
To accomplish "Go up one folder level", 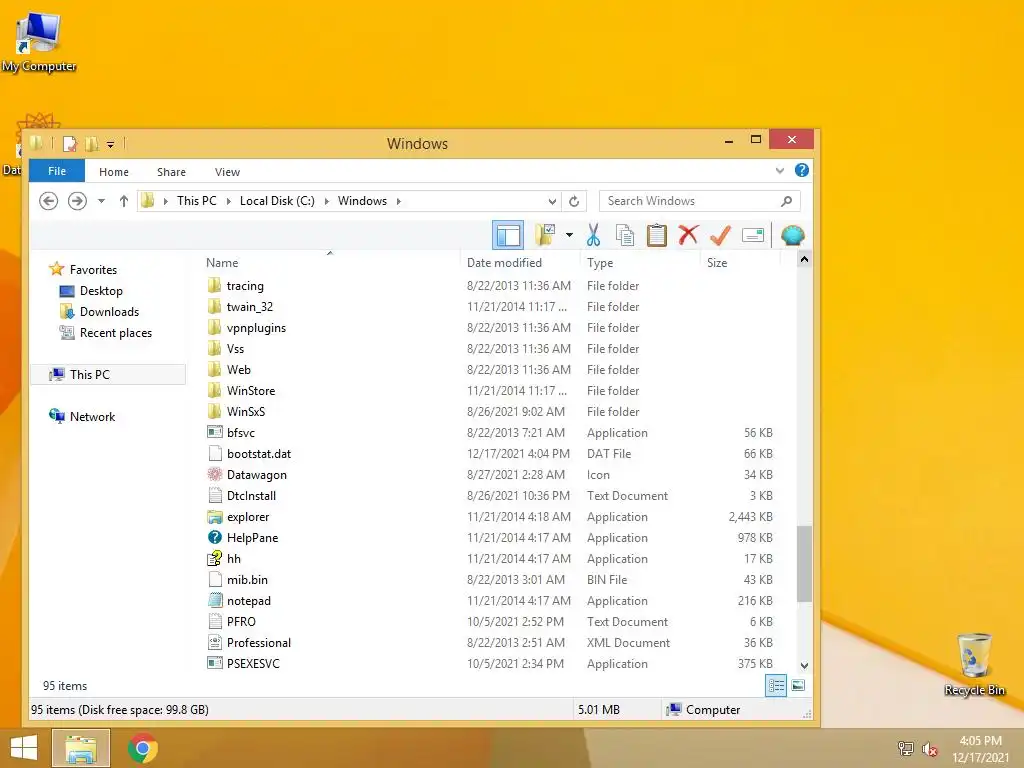I will (x=123, y=200).
